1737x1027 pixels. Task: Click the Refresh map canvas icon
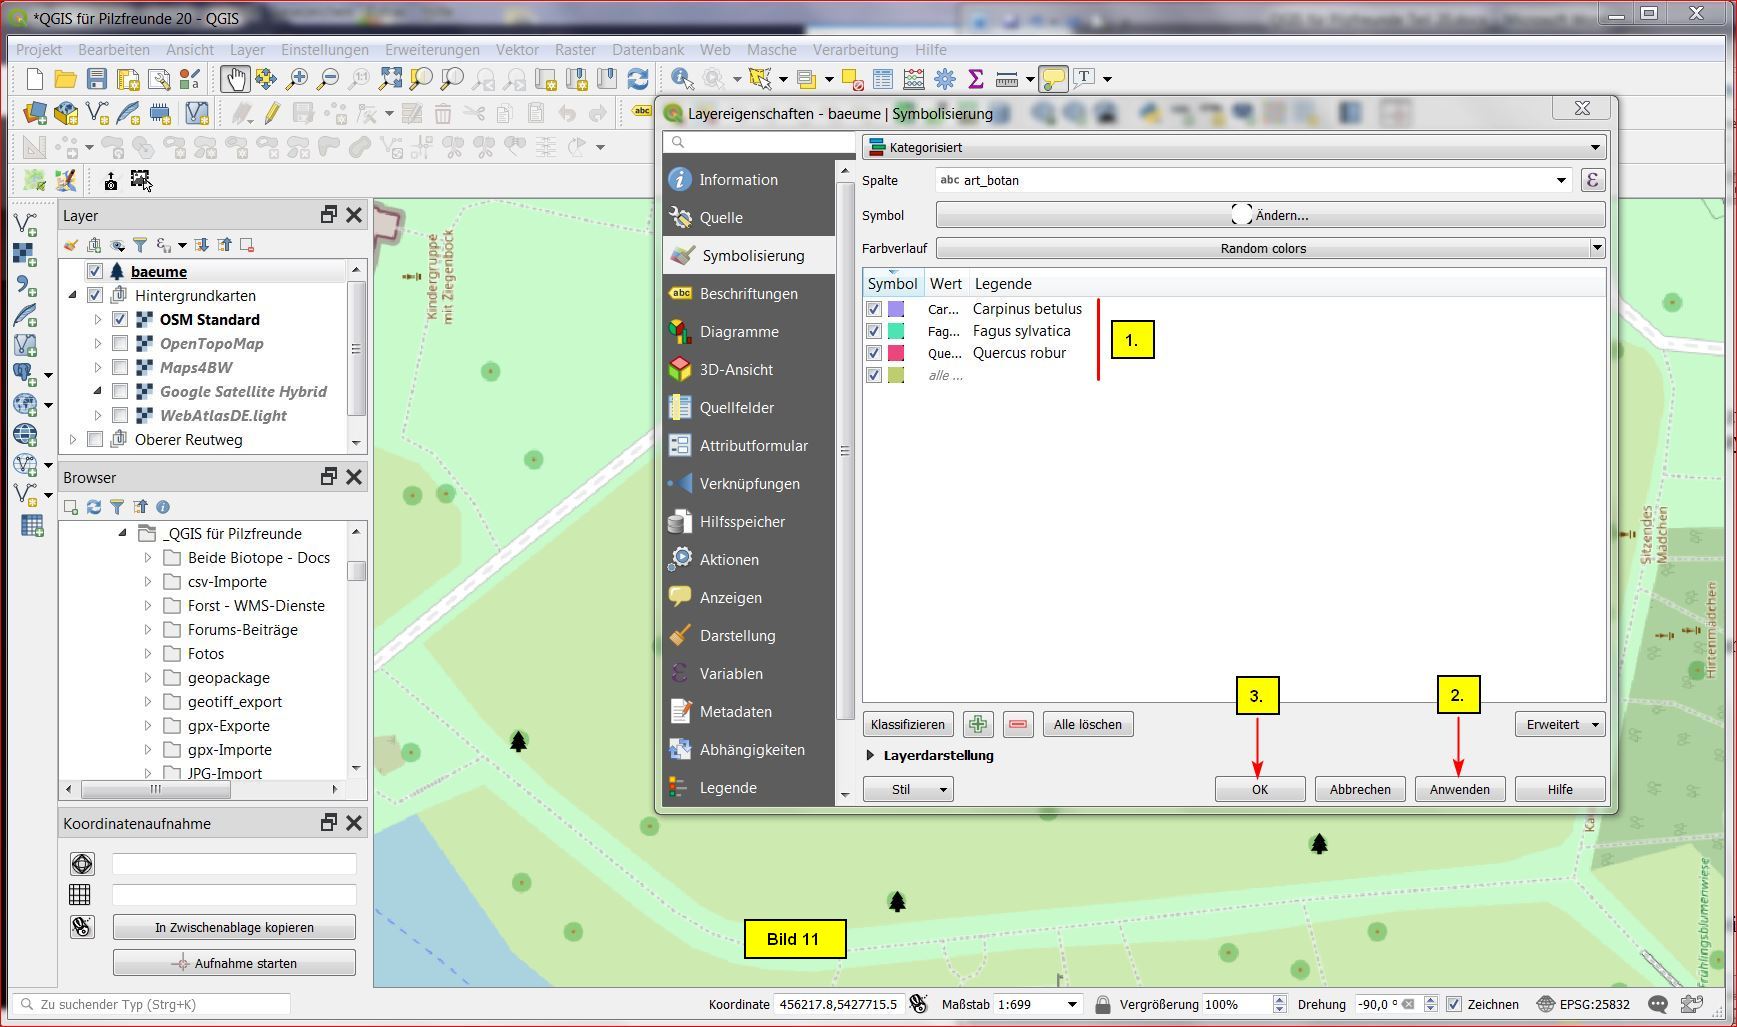coord(637,79)
